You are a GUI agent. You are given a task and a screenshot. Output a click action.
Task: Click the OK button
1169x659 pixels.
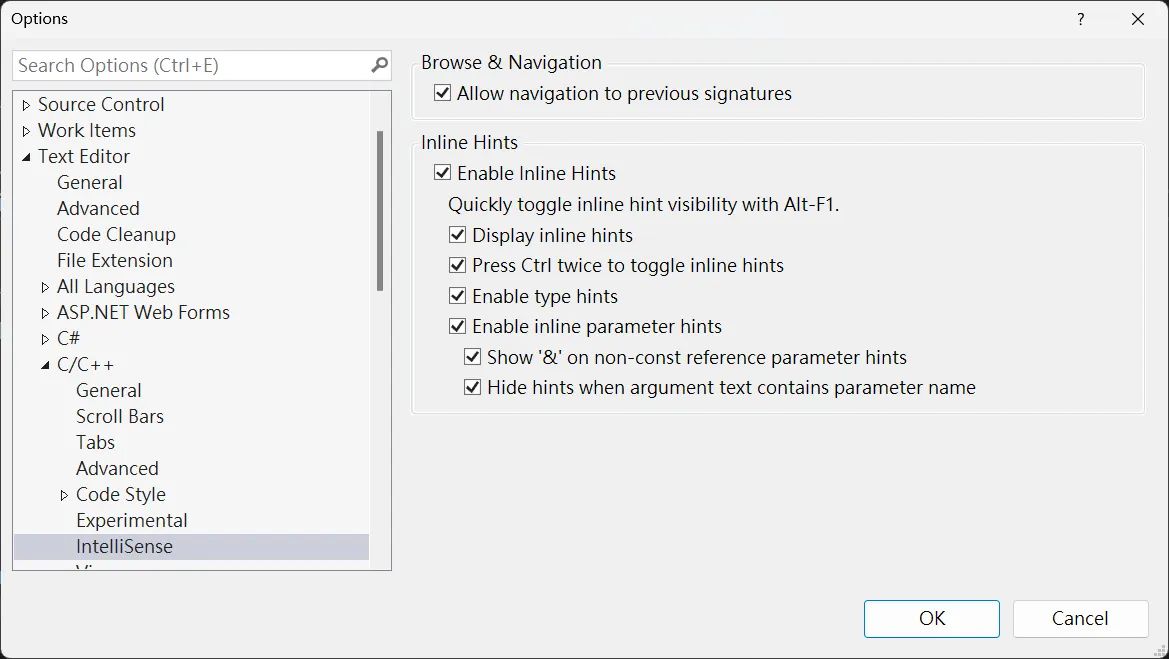931,619
